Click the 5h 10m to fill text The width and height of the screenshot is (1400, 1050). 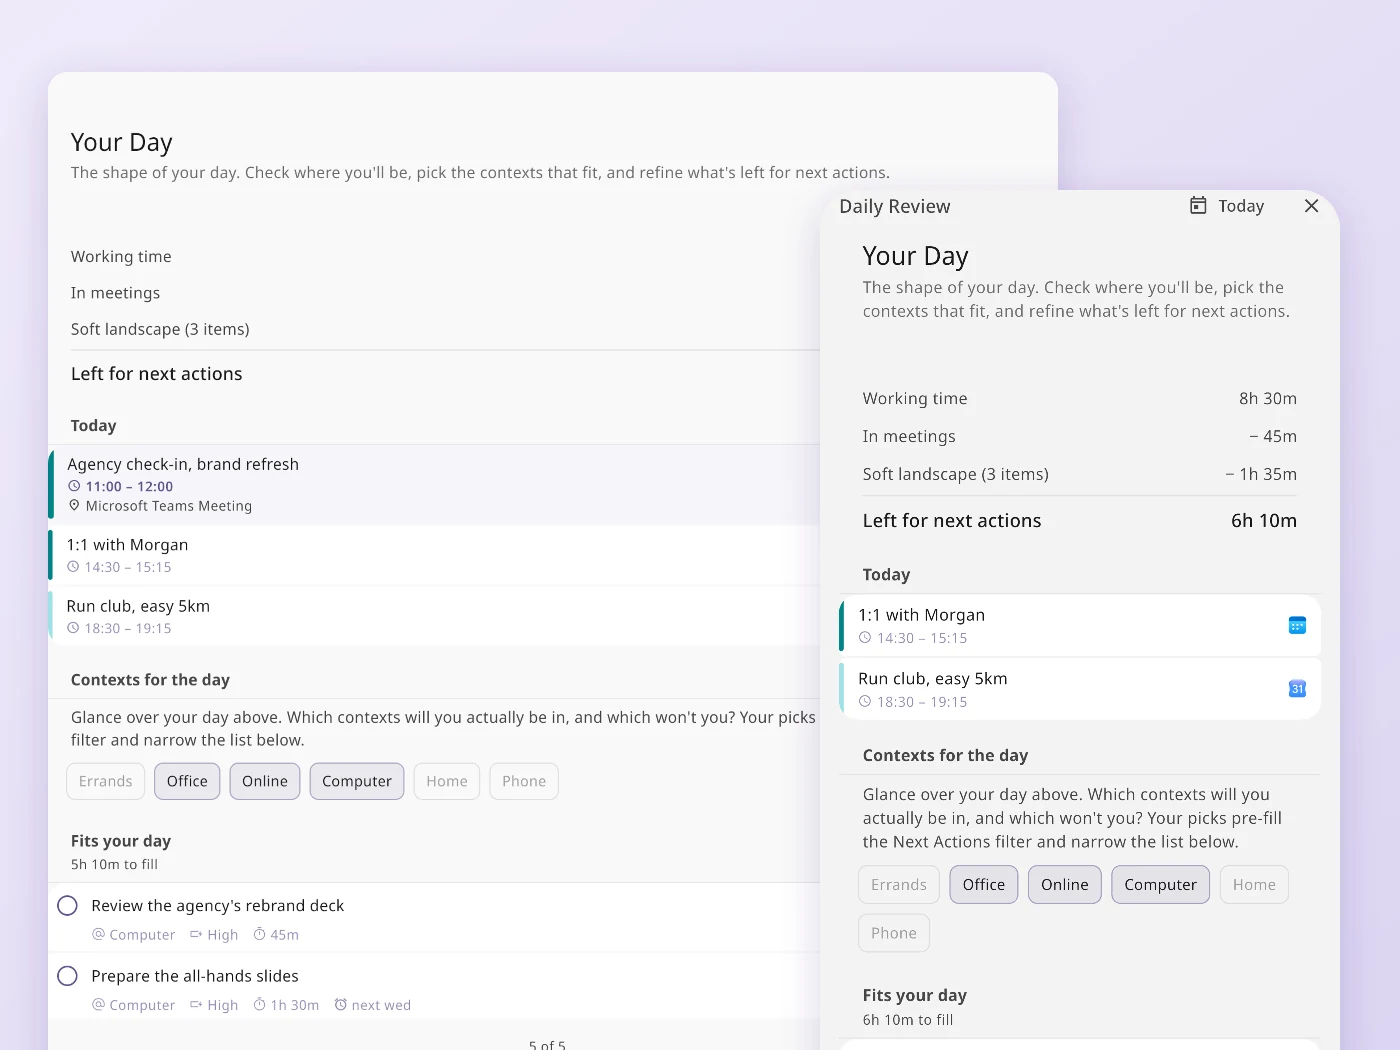click(114, 864)
